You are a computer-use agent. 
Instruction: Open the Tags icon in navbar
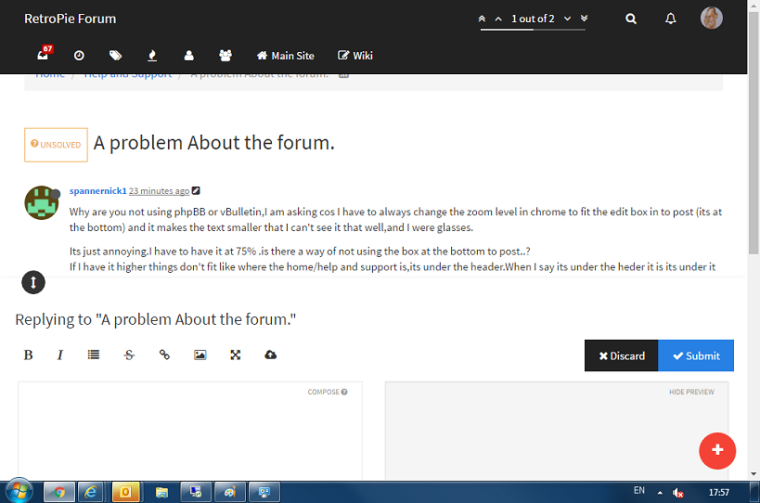(115, 56)
